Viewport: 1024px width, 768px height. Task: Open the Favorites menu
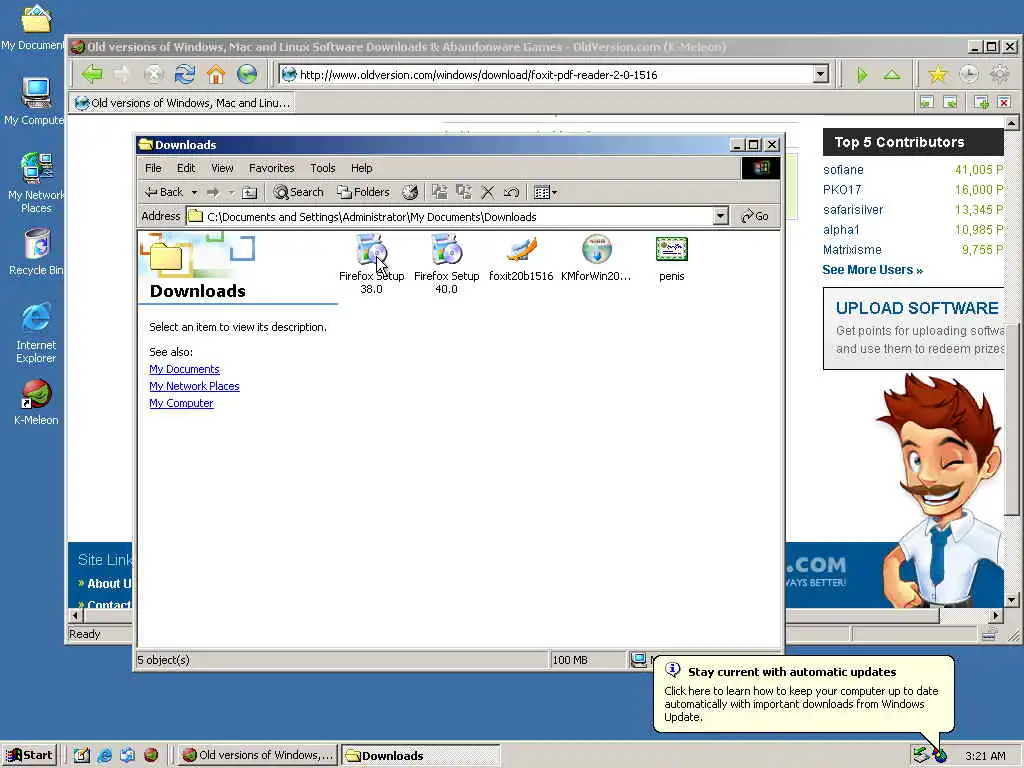[272, 168]
